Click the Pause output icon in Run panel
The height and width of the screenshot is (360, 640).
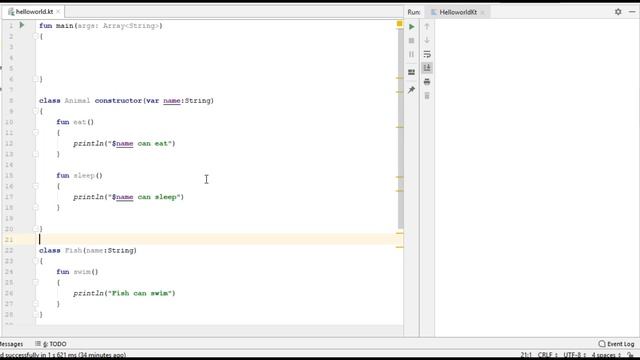(x=411, y=54)
